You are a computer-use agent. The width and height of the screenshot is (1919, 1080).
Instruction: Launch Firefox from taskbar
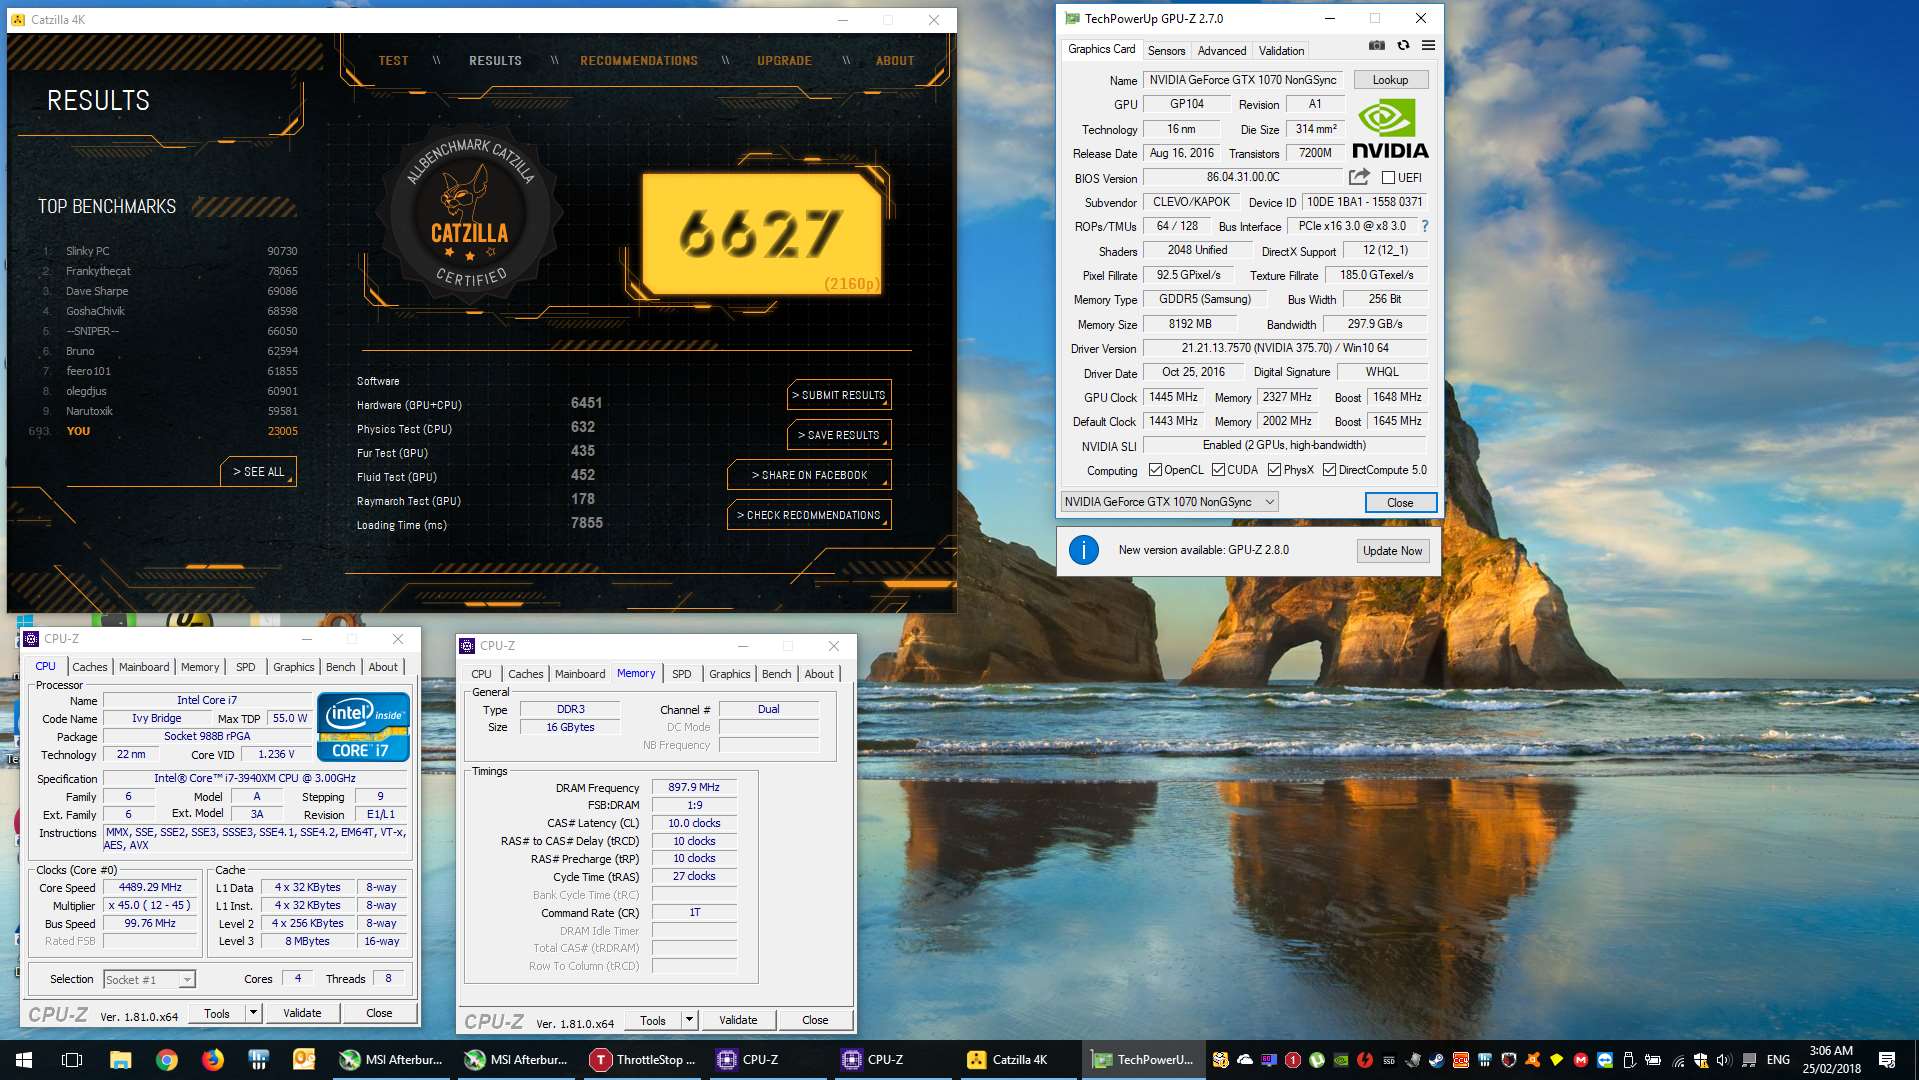coord(212,1060)
